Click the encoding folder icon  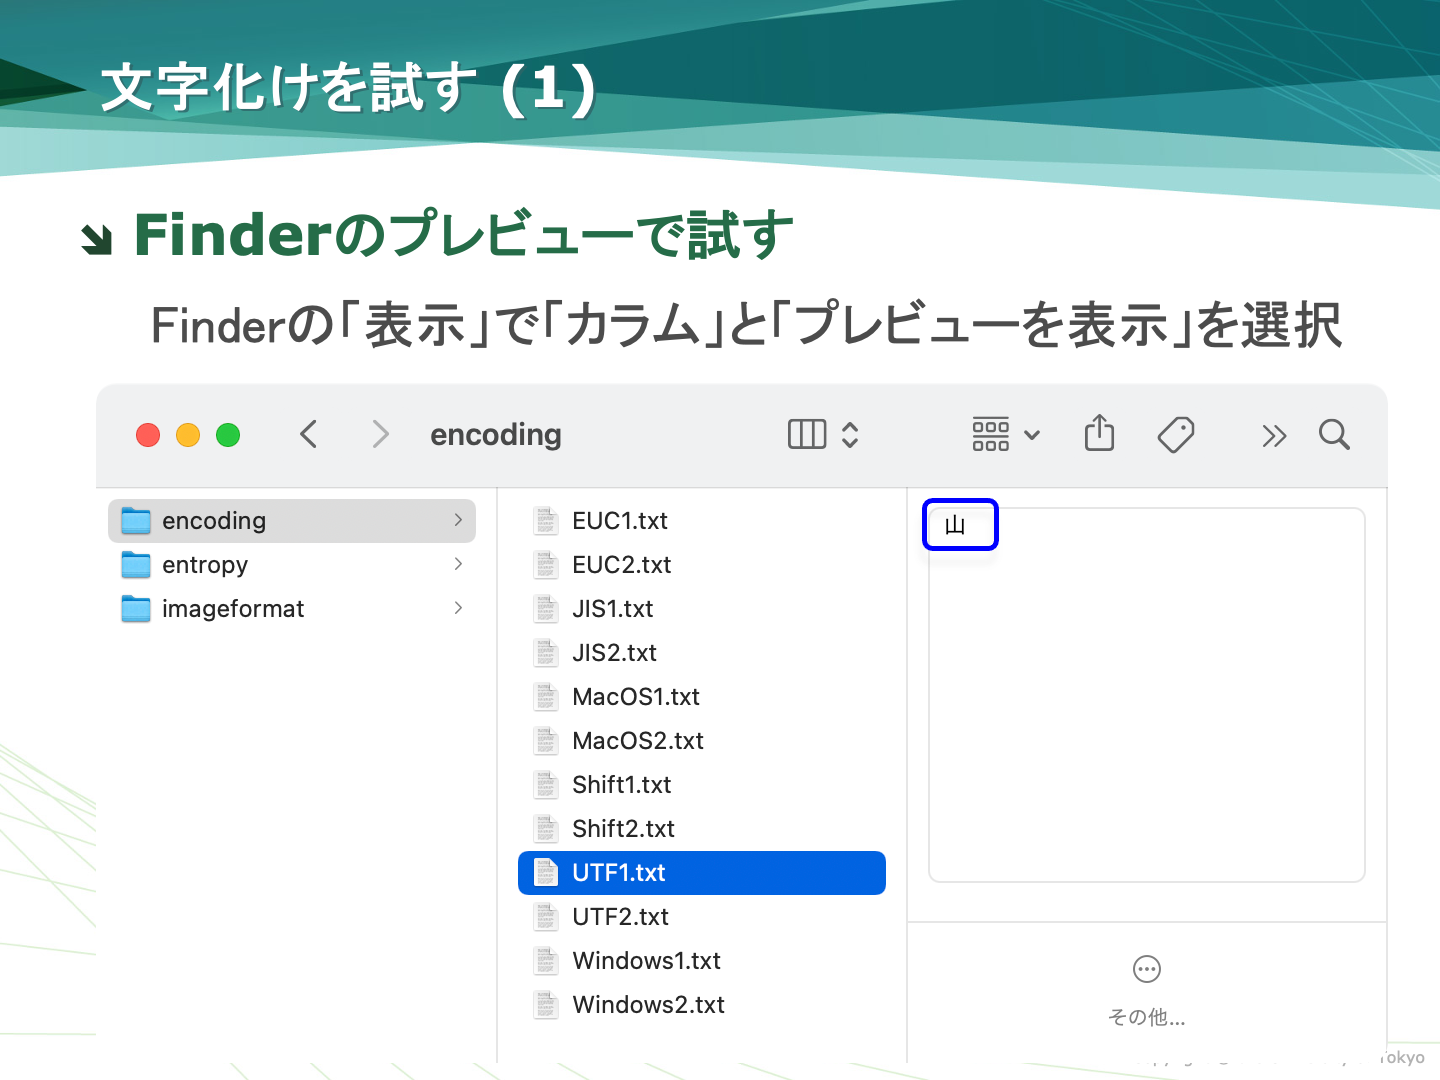click(136, 521)
